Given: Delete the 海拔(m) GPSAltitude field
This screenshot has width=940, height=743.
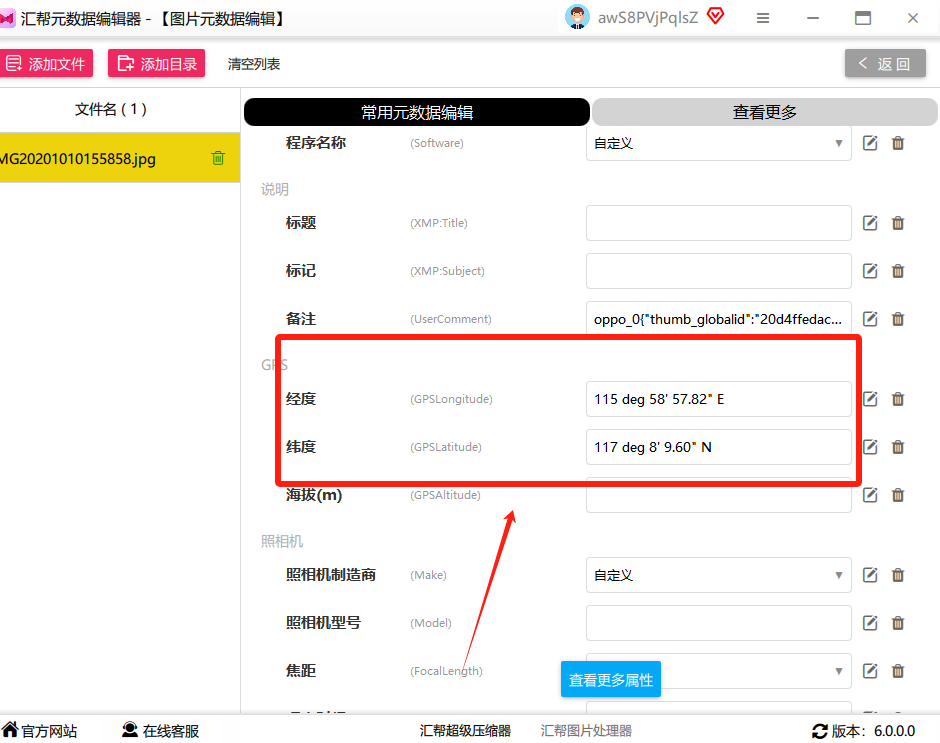Looking at the screenshot, I should click(x=898, y=495).
